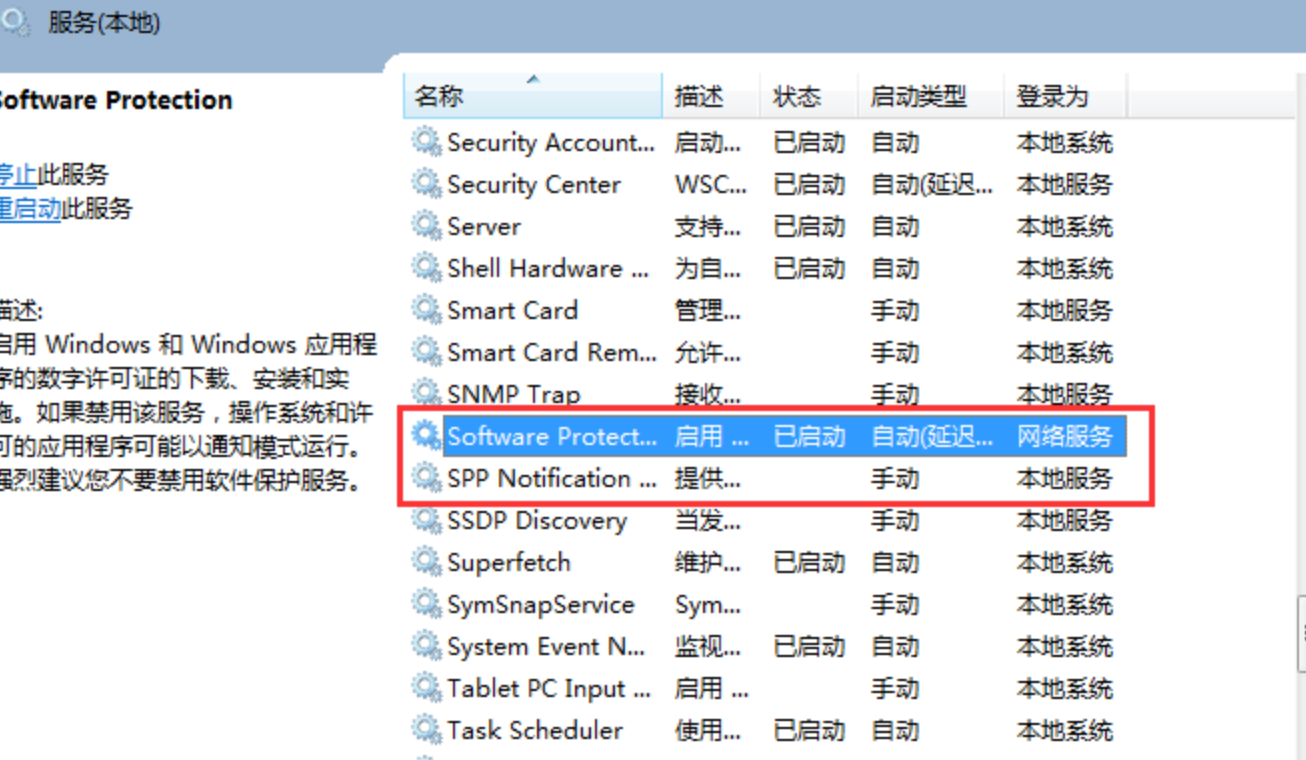The width and height of the screenshot is (1306, 760).
Task: Sort services by the 名称 column header
Action: [533, 96]
